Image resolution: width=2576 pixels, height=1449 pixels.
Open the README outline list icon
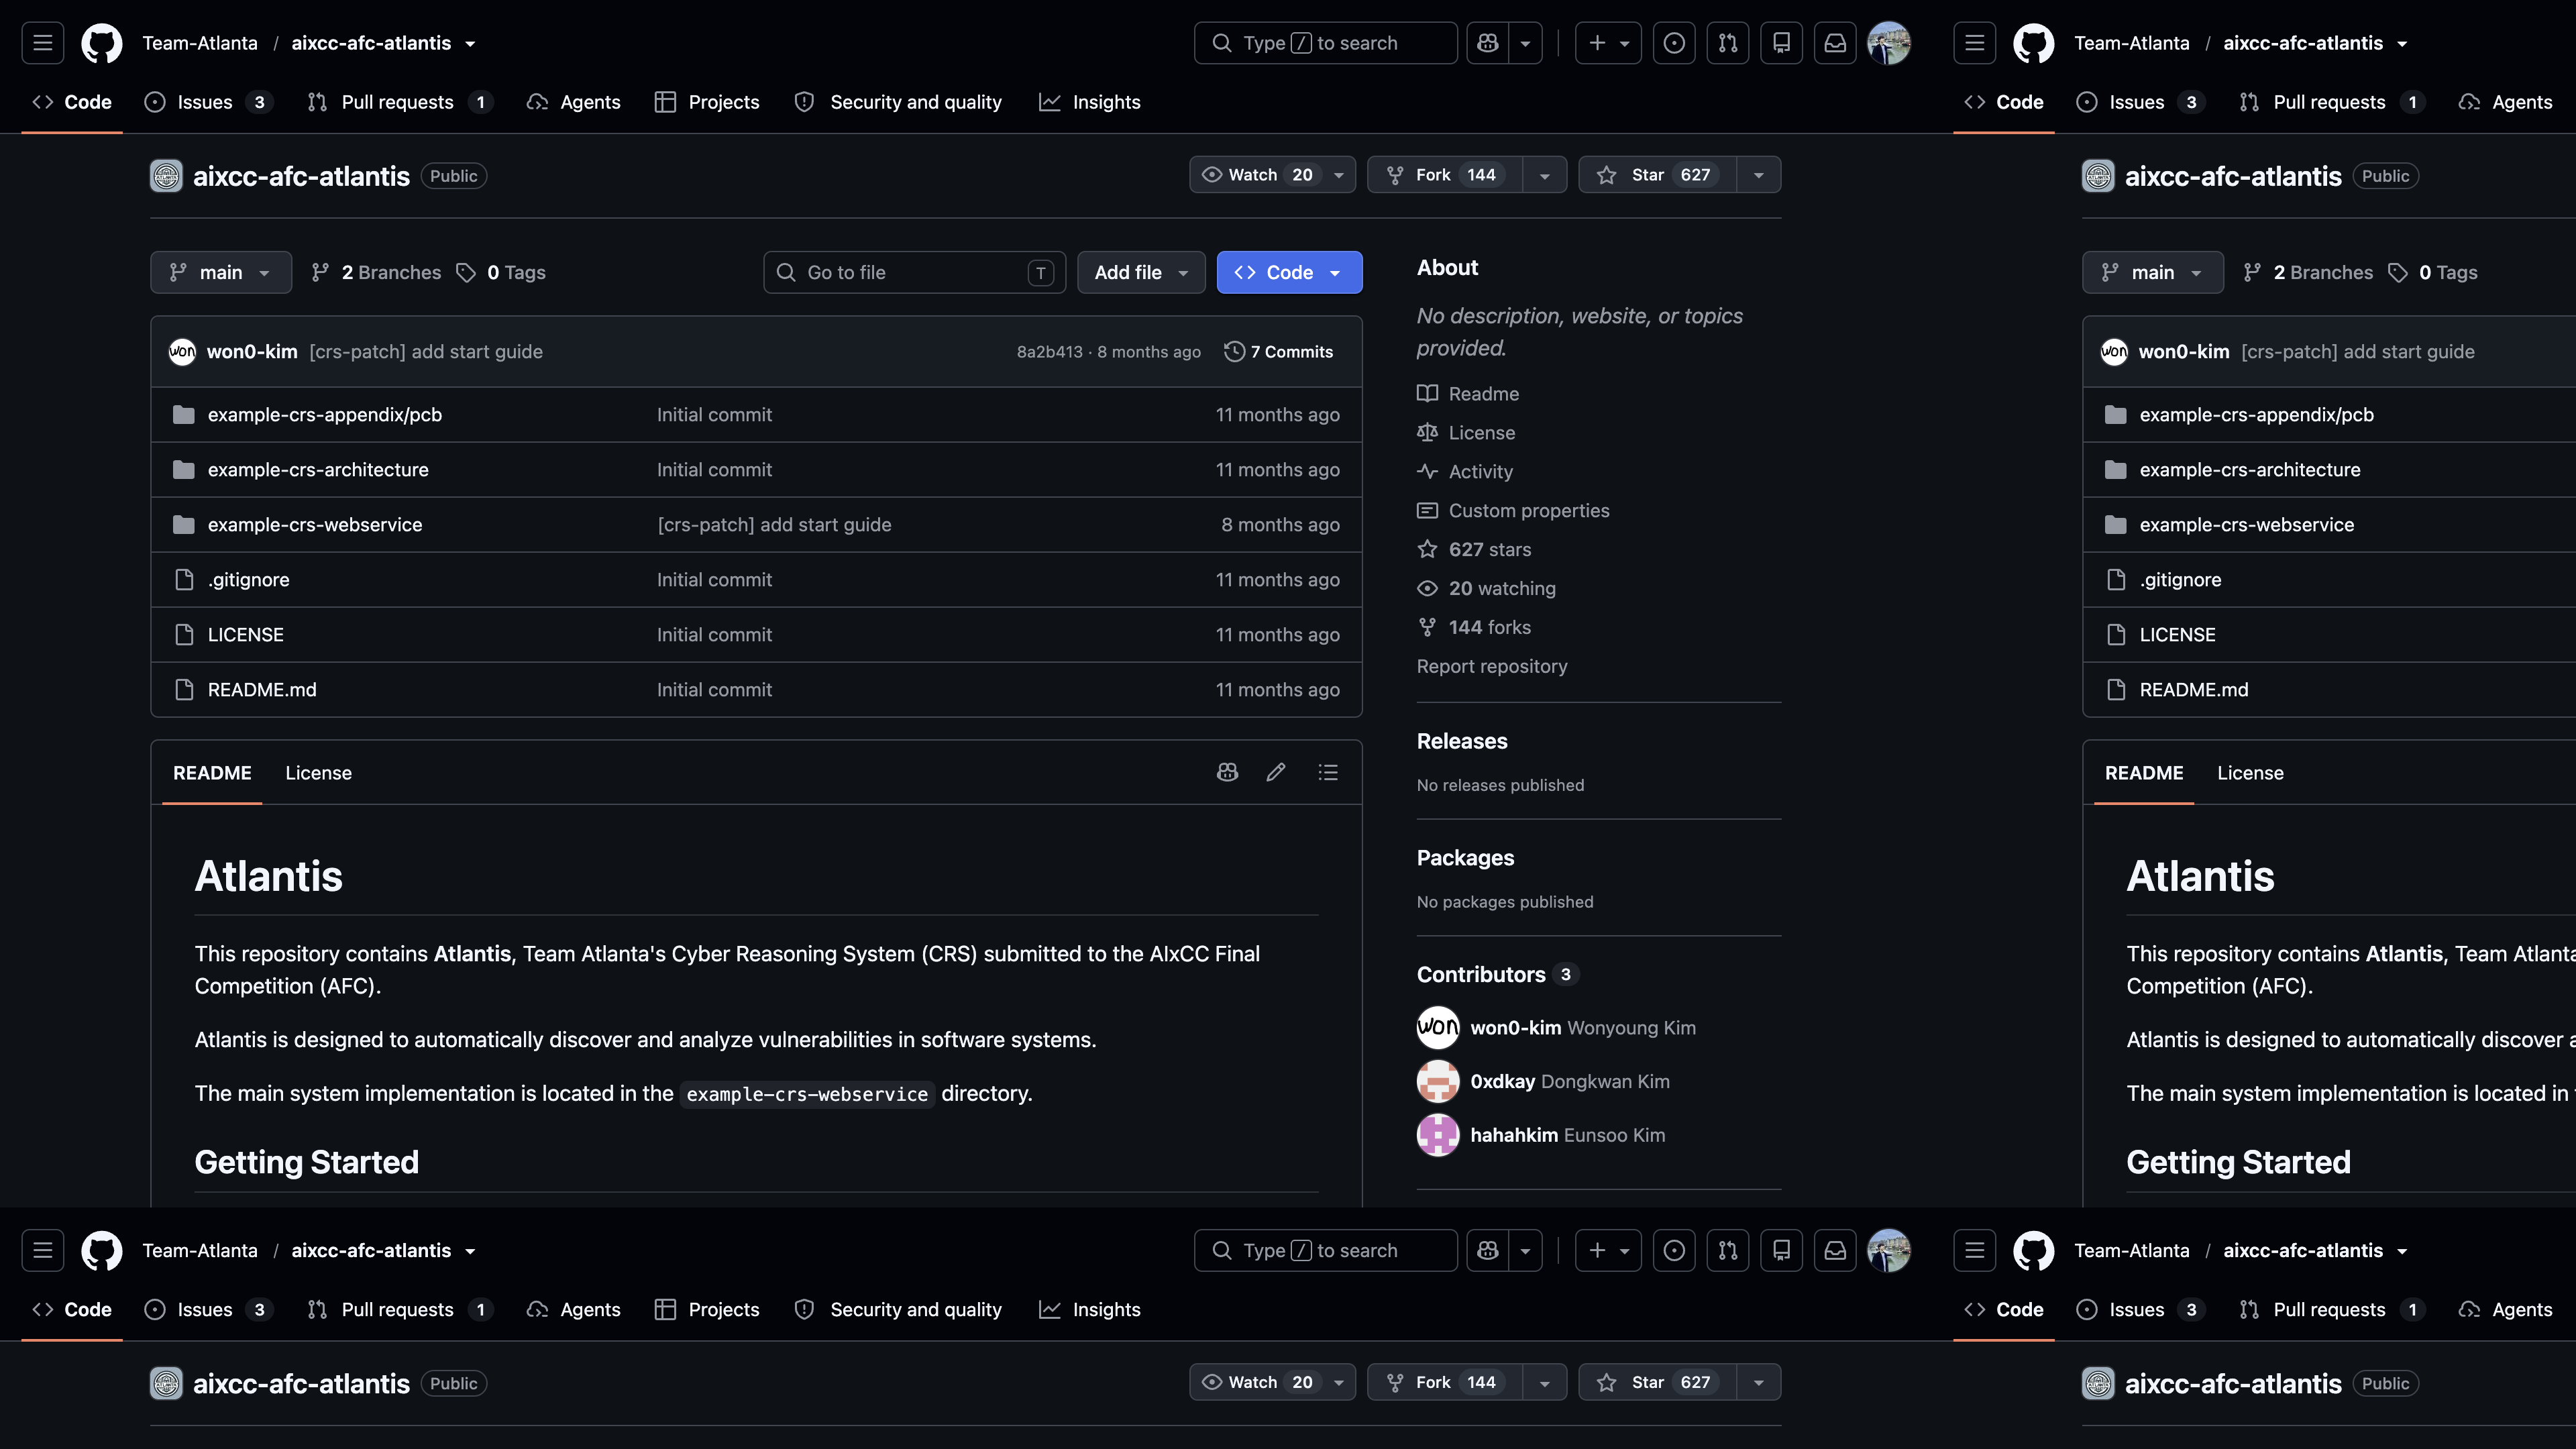(1328, 772)
